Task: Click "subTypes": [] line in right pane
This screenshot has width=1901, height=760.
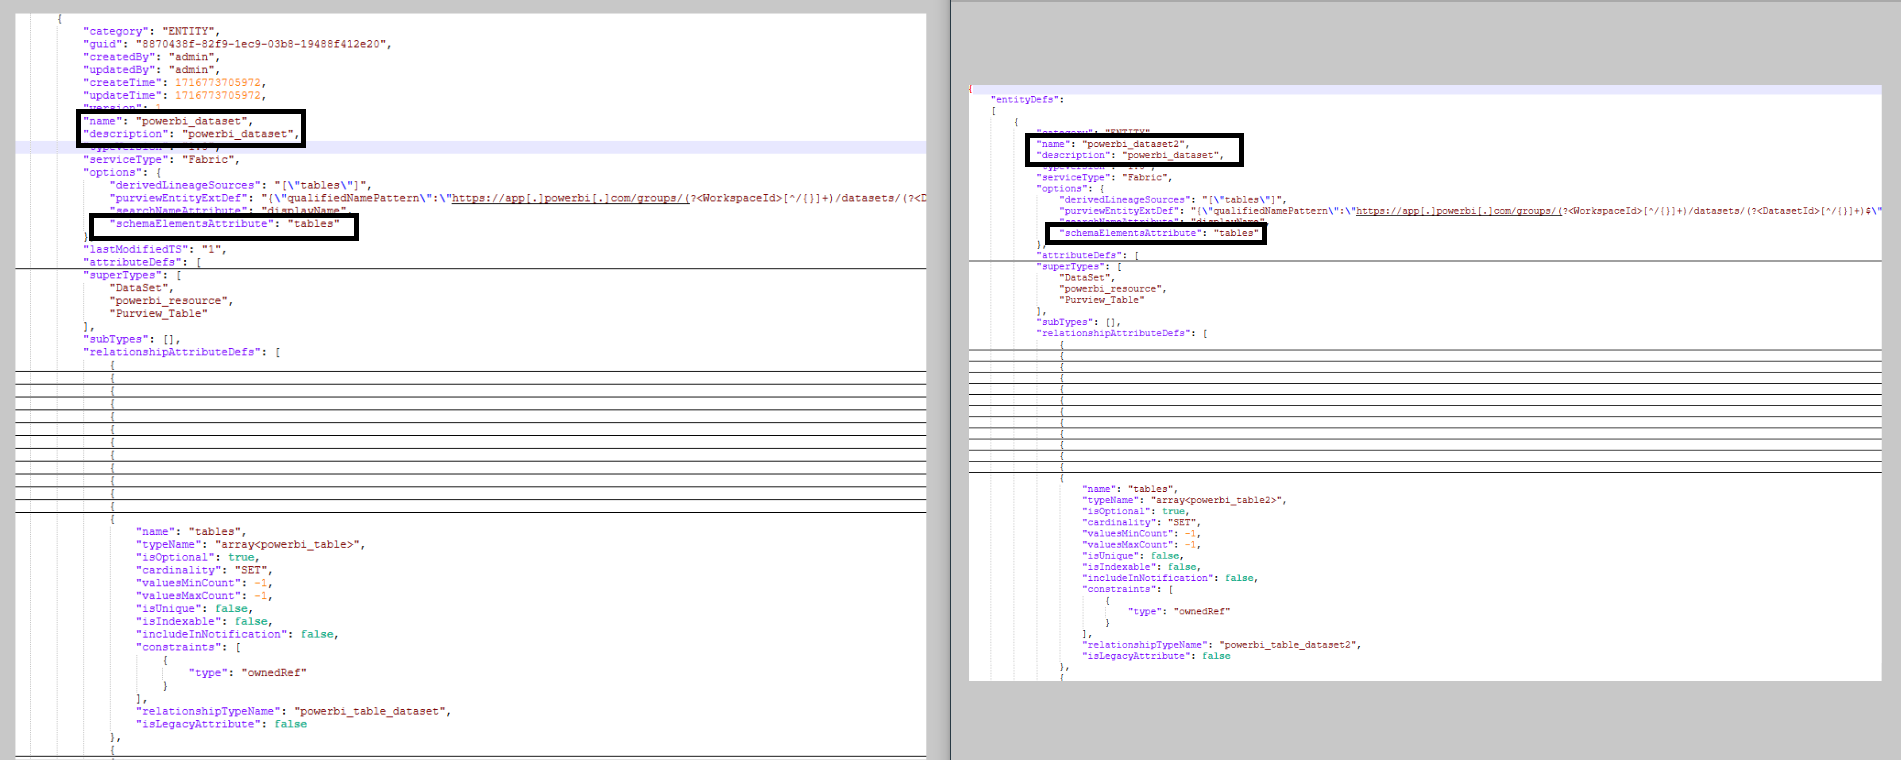Action: 1079,322
